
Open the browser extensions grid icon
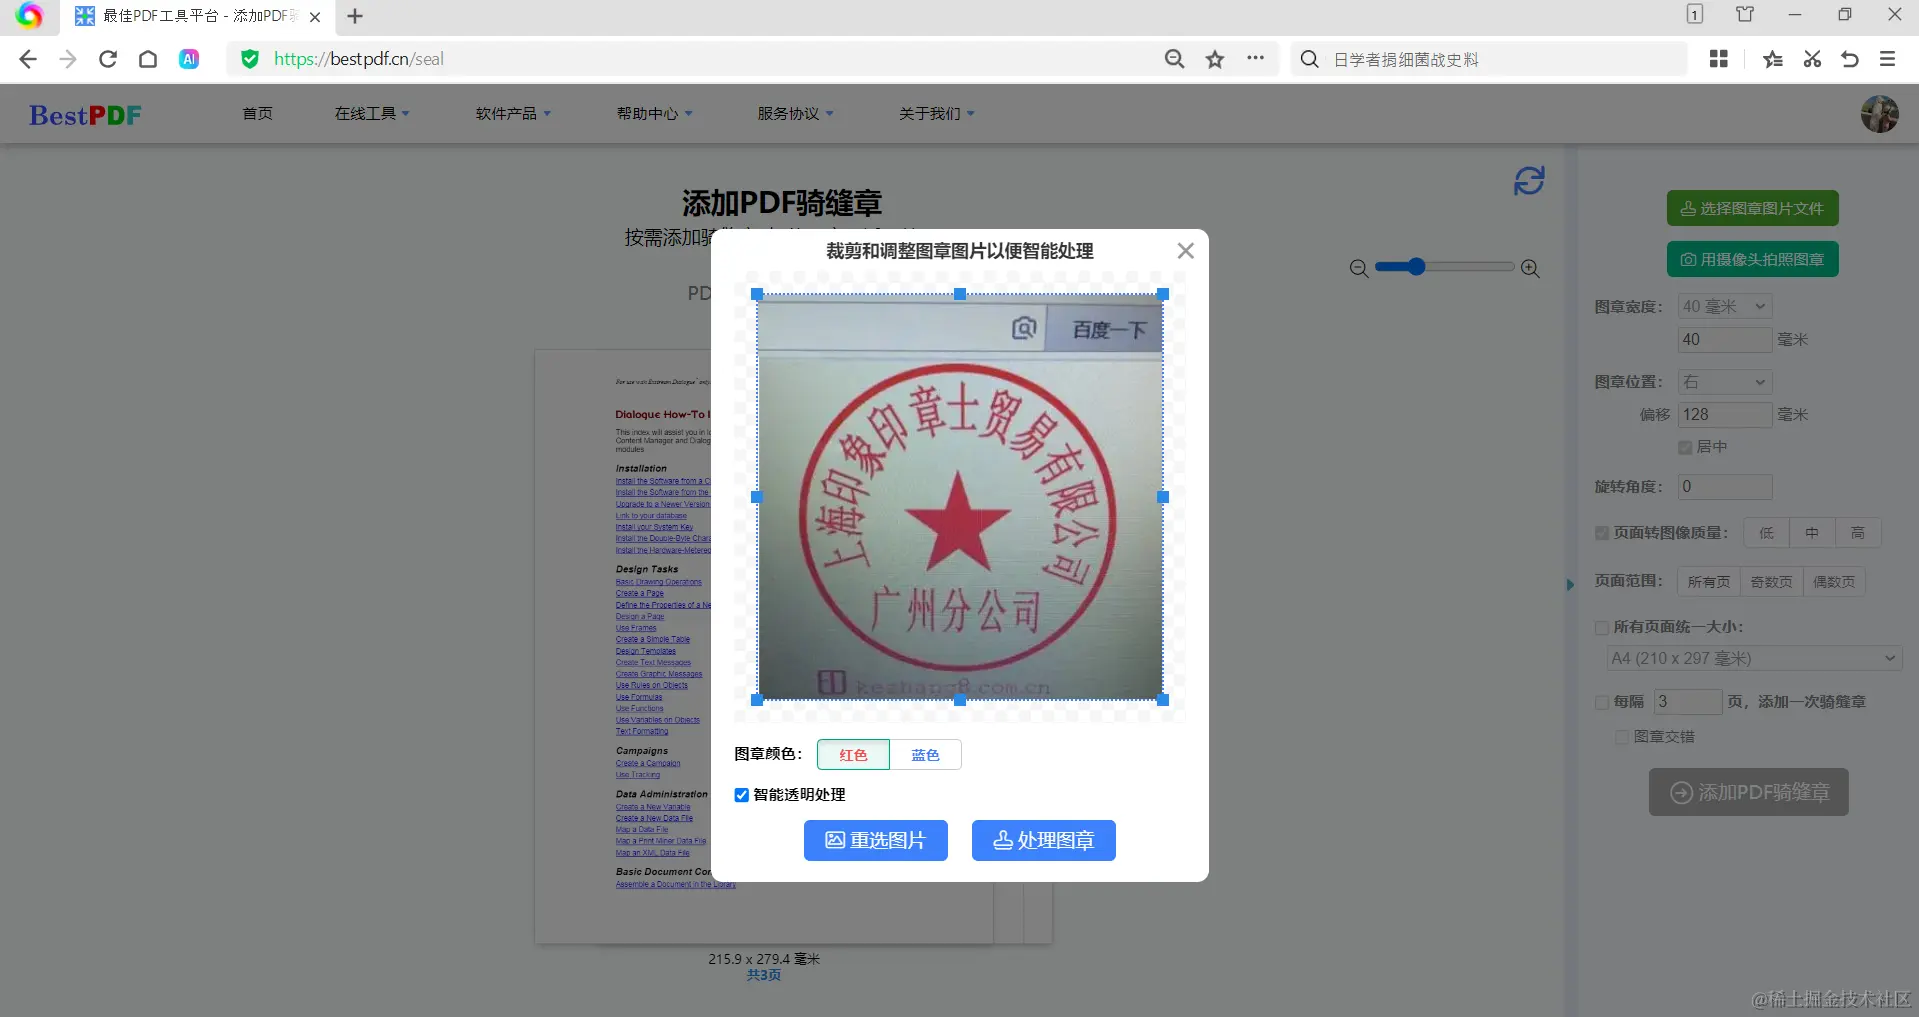1719,59
